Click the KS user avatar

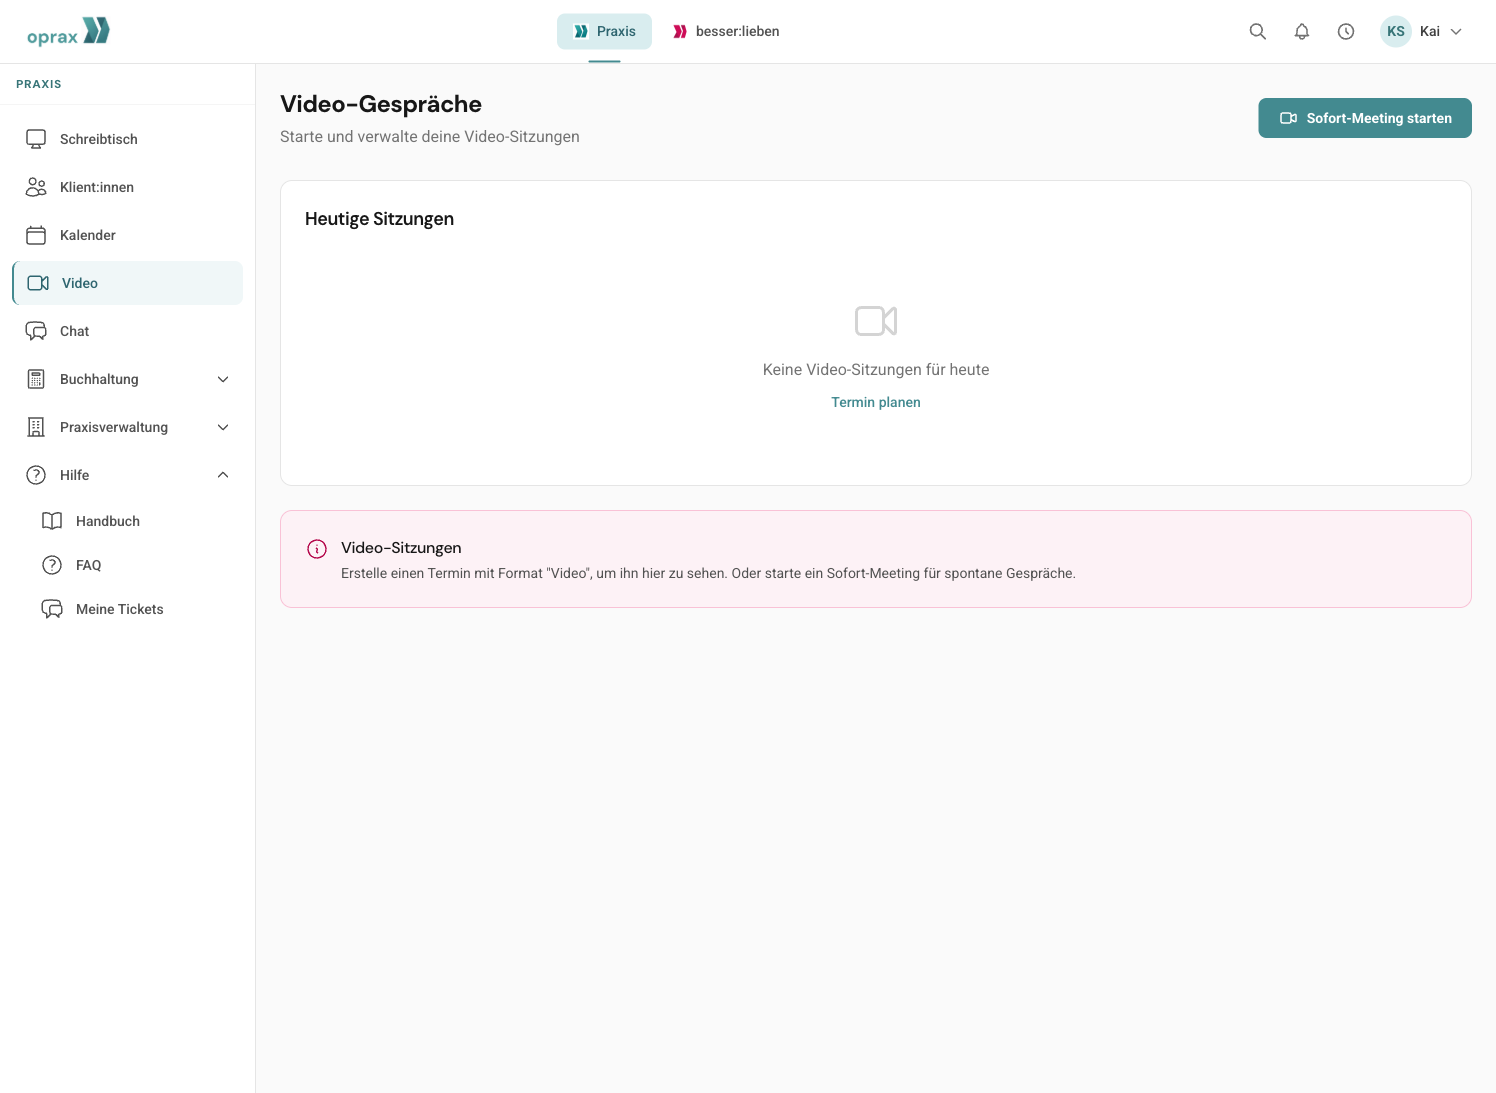pyautogui.click(x=1396, y=31)
